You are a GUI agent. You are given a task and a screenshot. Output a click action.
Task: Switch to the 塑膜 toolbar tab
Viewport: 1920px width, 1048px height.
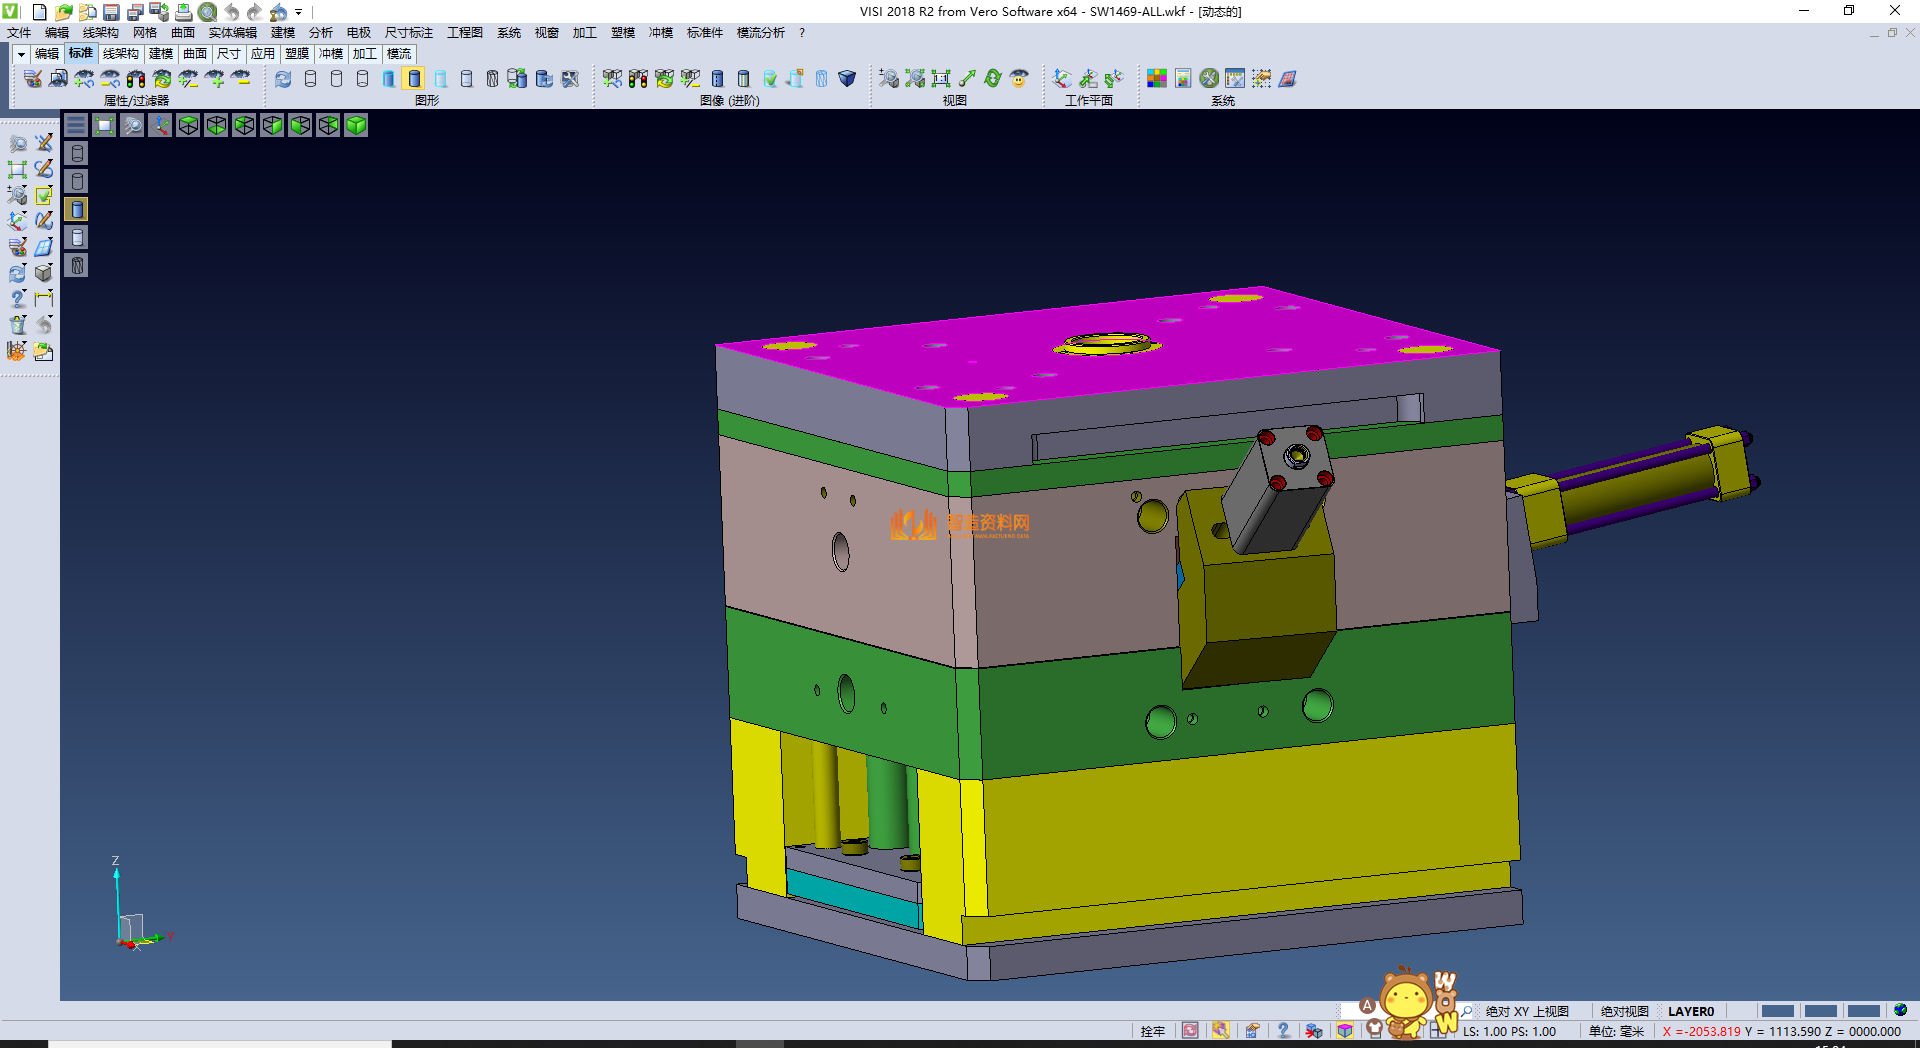(x=297, y=54)
